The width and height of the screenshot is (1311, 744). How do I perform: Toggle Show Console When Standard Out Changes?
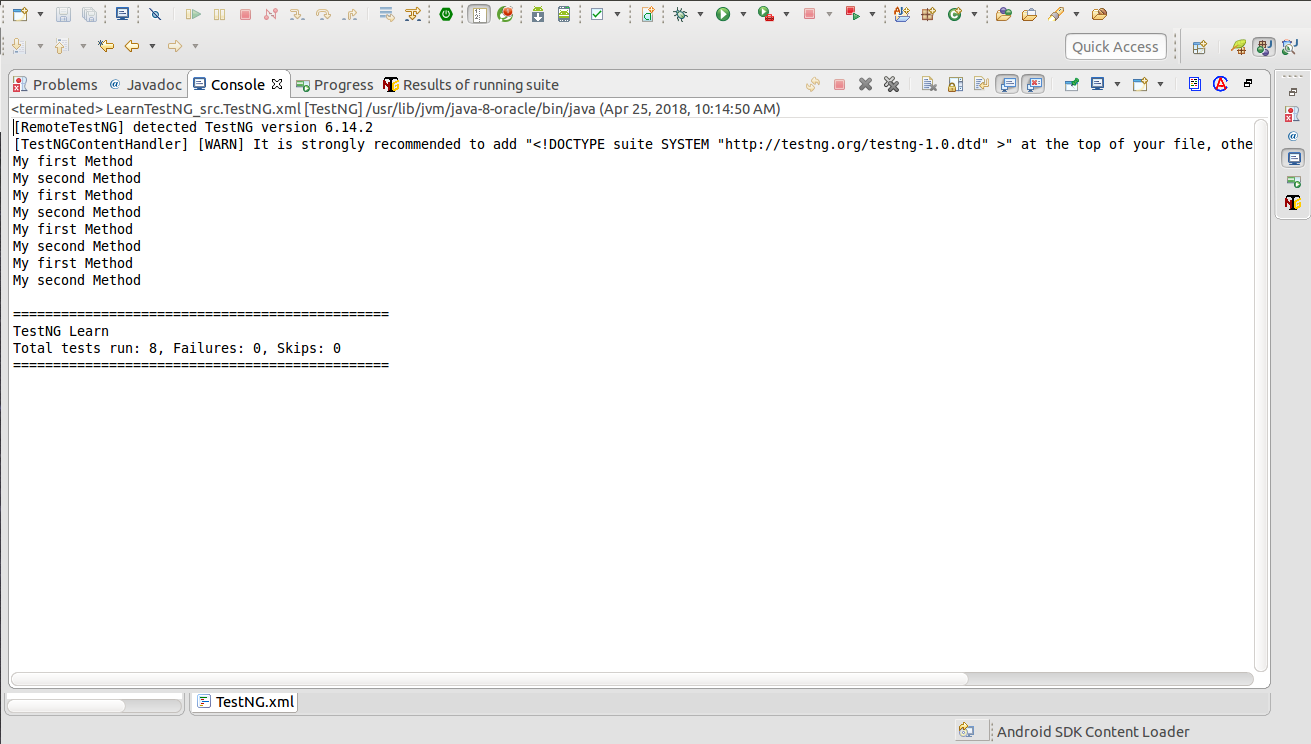[x=1008, y=84]
